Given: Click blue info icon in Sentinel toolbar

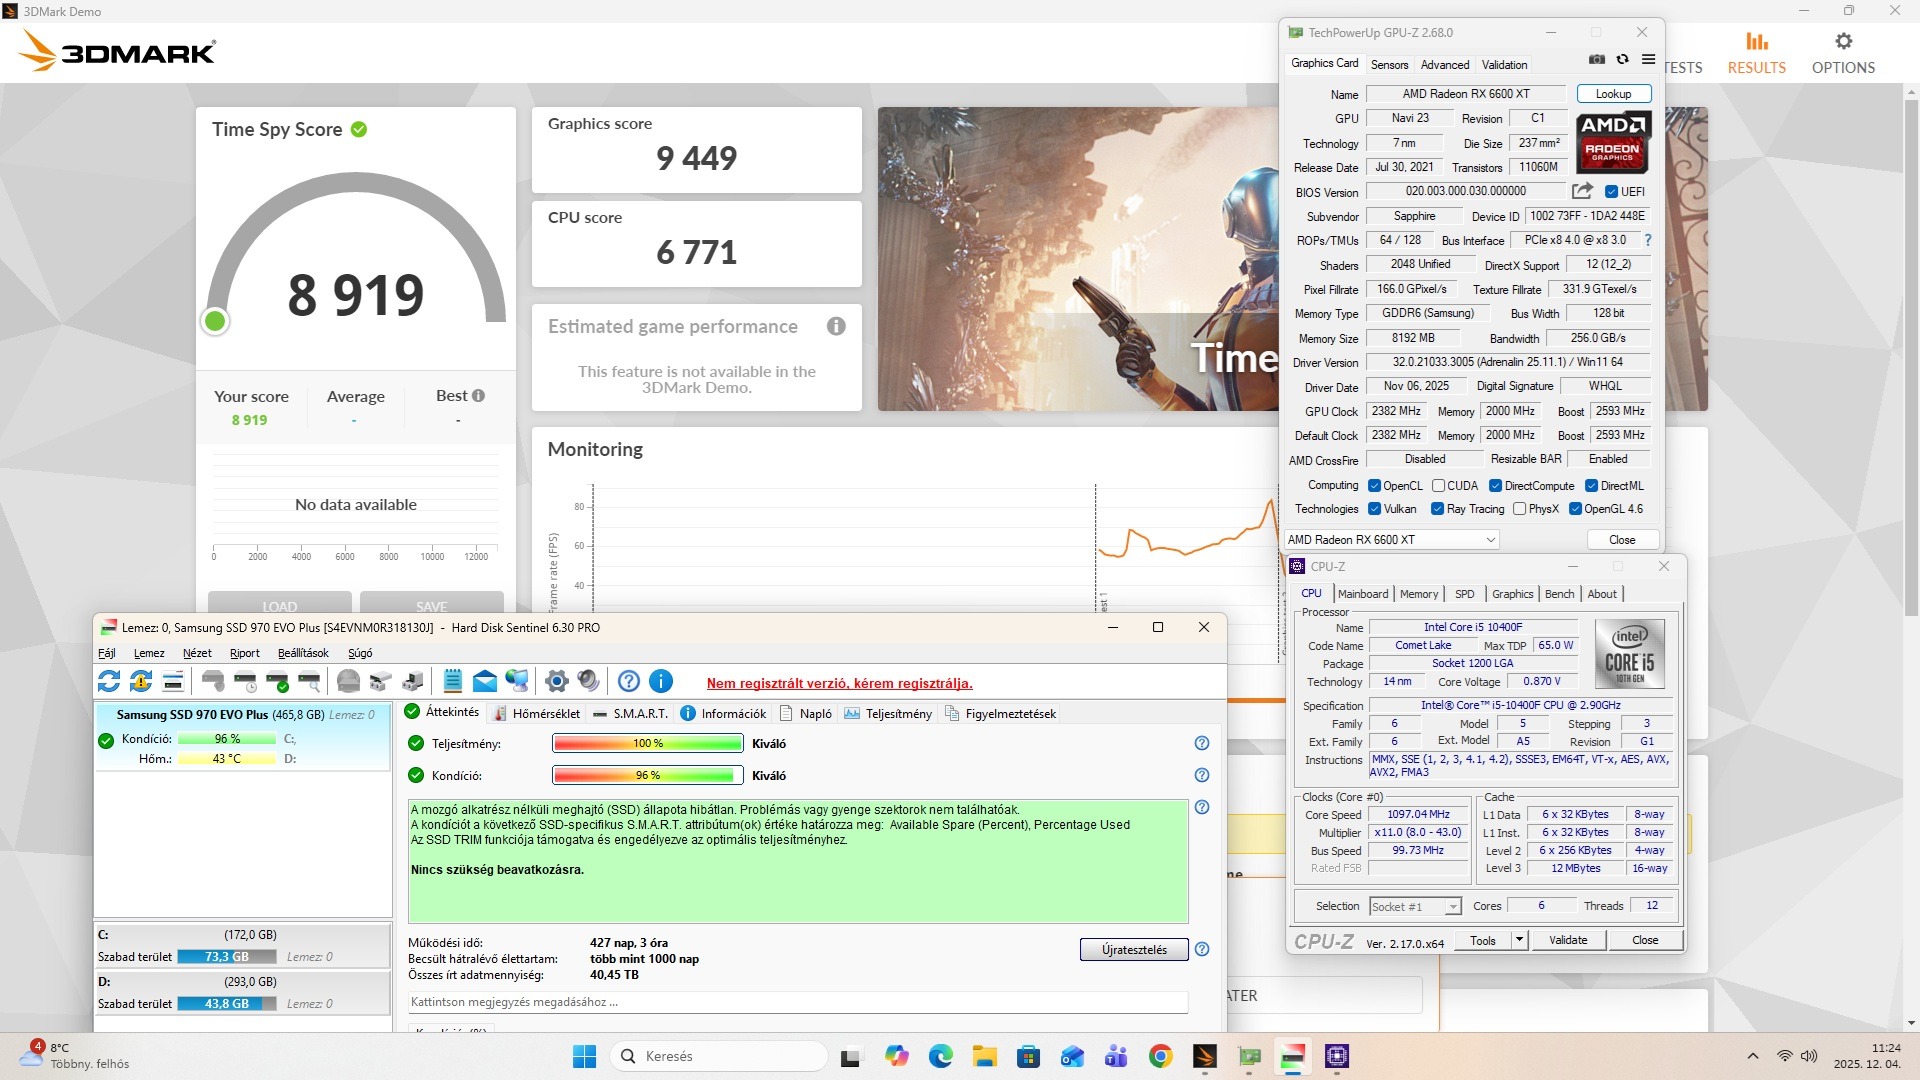Looking at the screenshot, I should (x=661, y=682).
